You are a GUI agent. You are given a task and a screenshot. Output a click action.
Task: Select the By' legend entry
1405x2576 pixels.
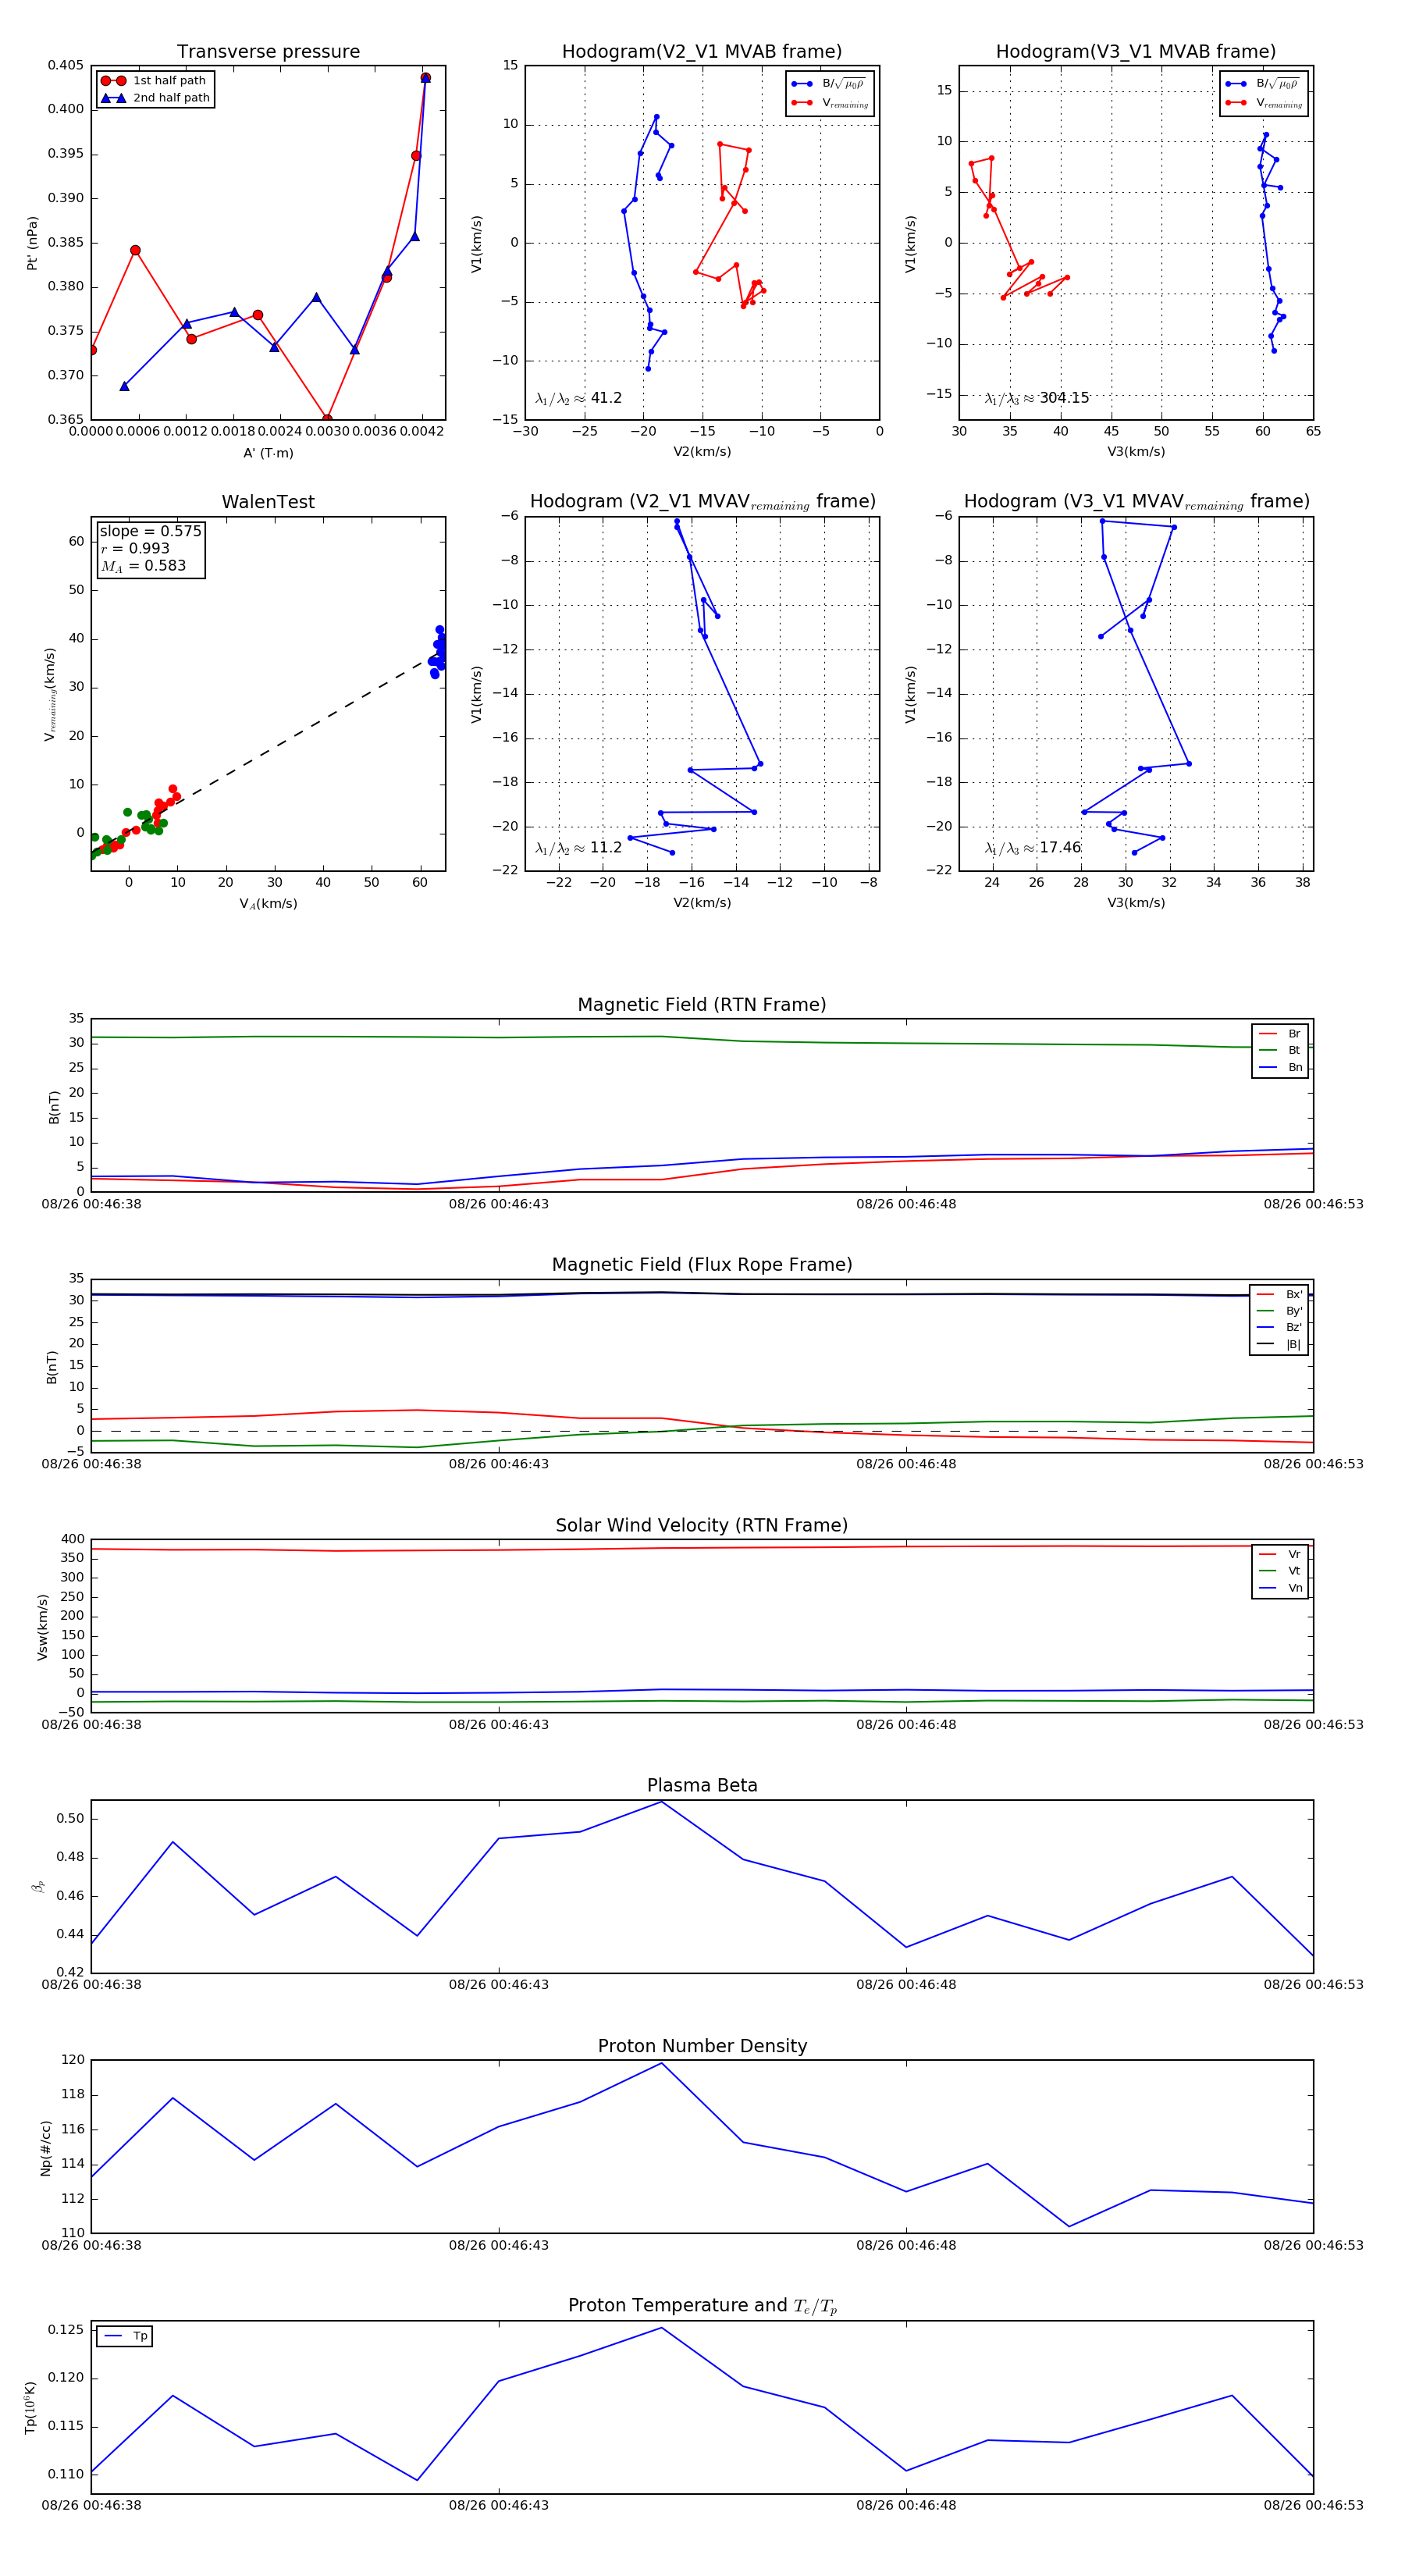(1279, 1311)
